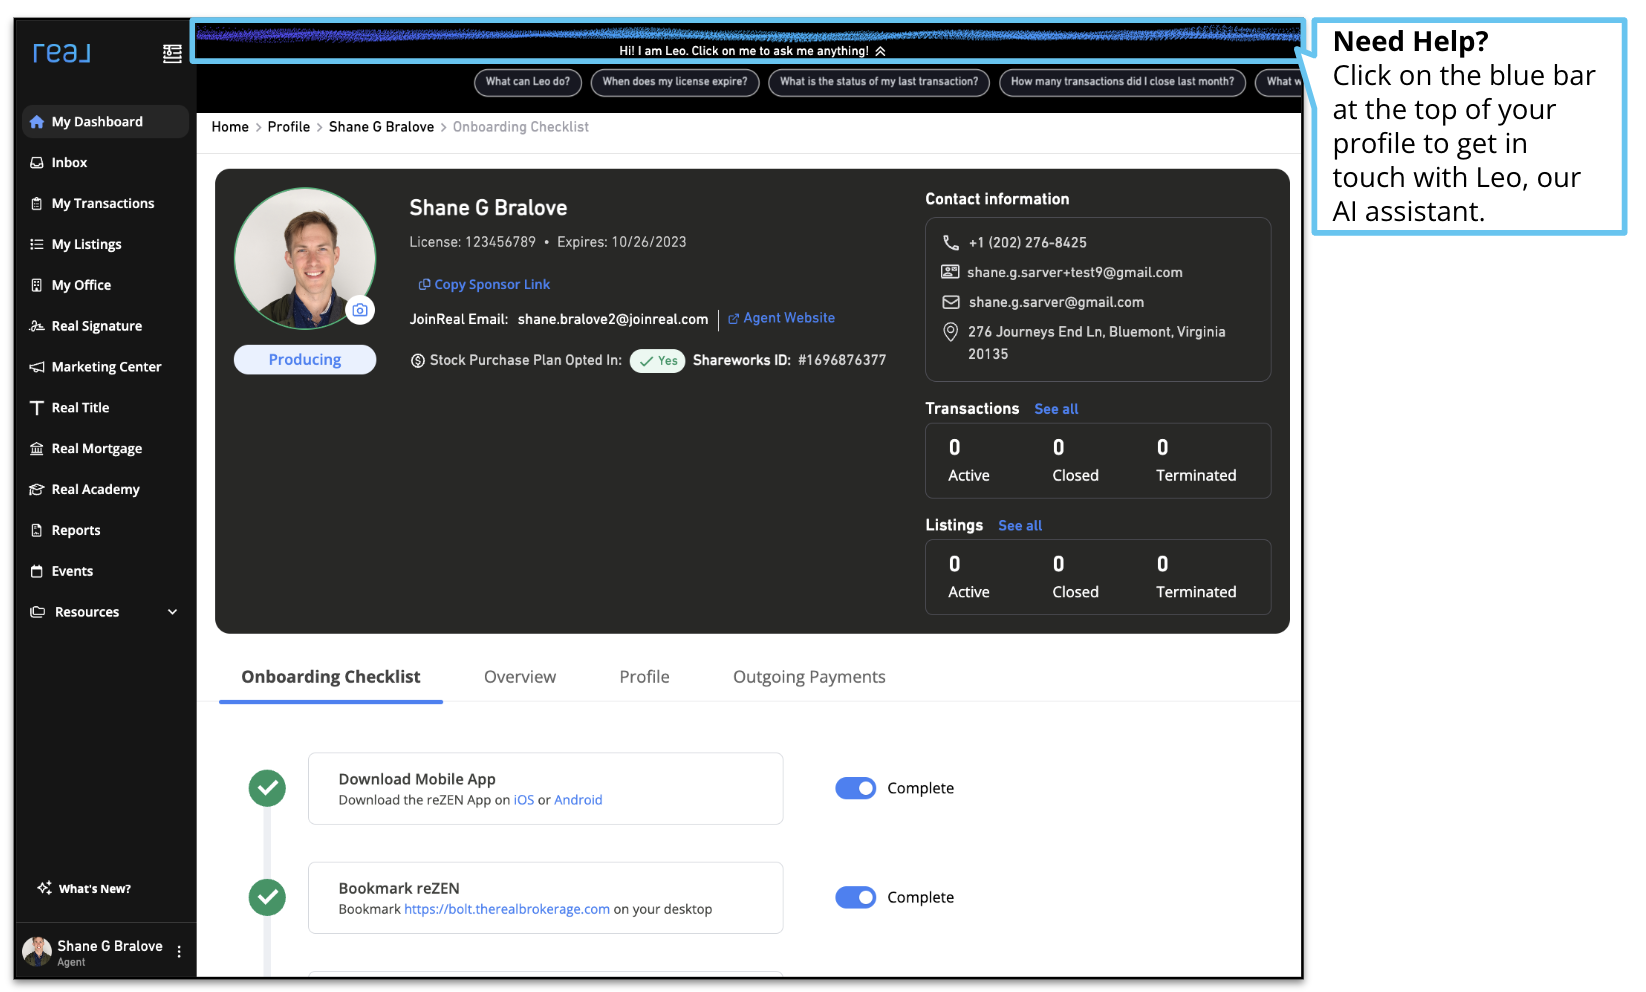The height and width of the screenshot is (992, 1646).
Task: Open the Agent Website link
Action: pos(789,318)
